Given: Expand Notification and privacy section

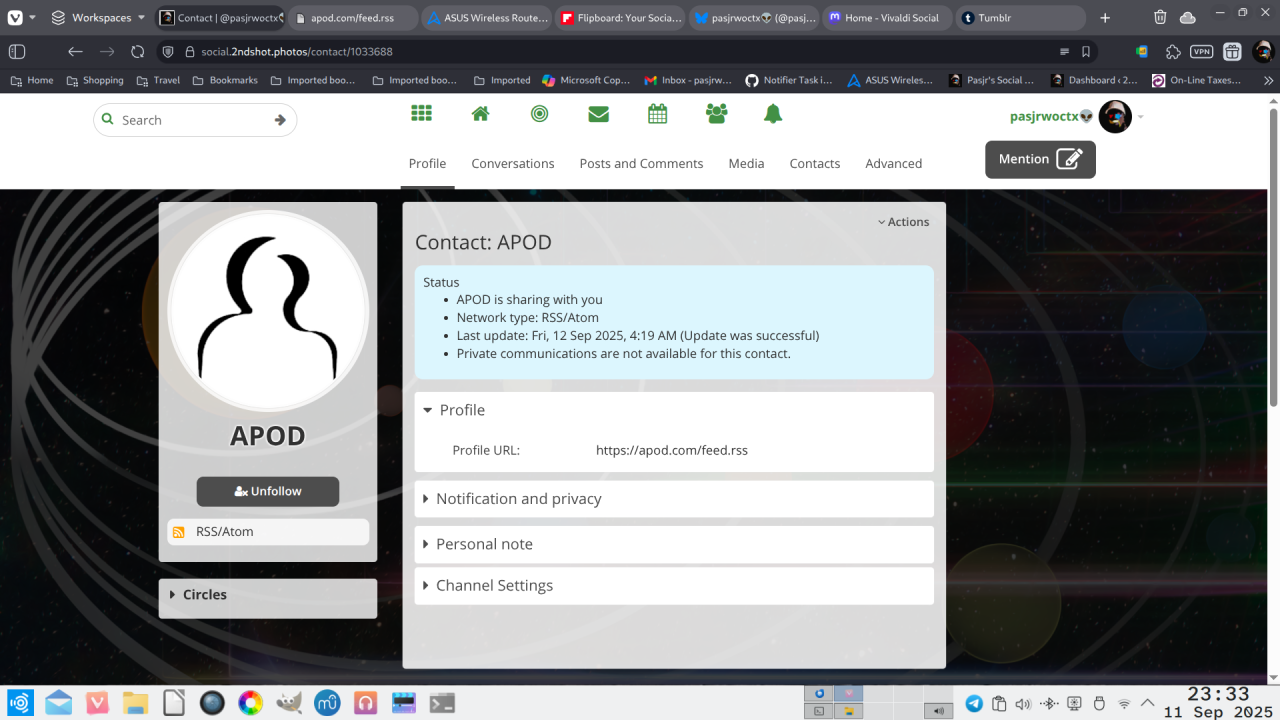Looking at the screenshot, I should tap(517, 499).
